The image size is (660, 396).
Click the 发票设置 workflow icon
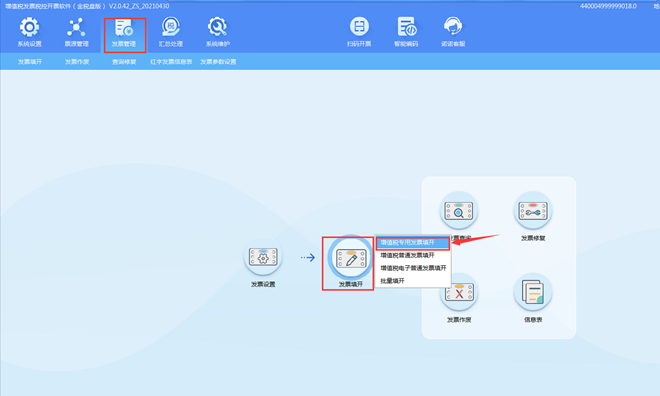(x=263, y=257)
